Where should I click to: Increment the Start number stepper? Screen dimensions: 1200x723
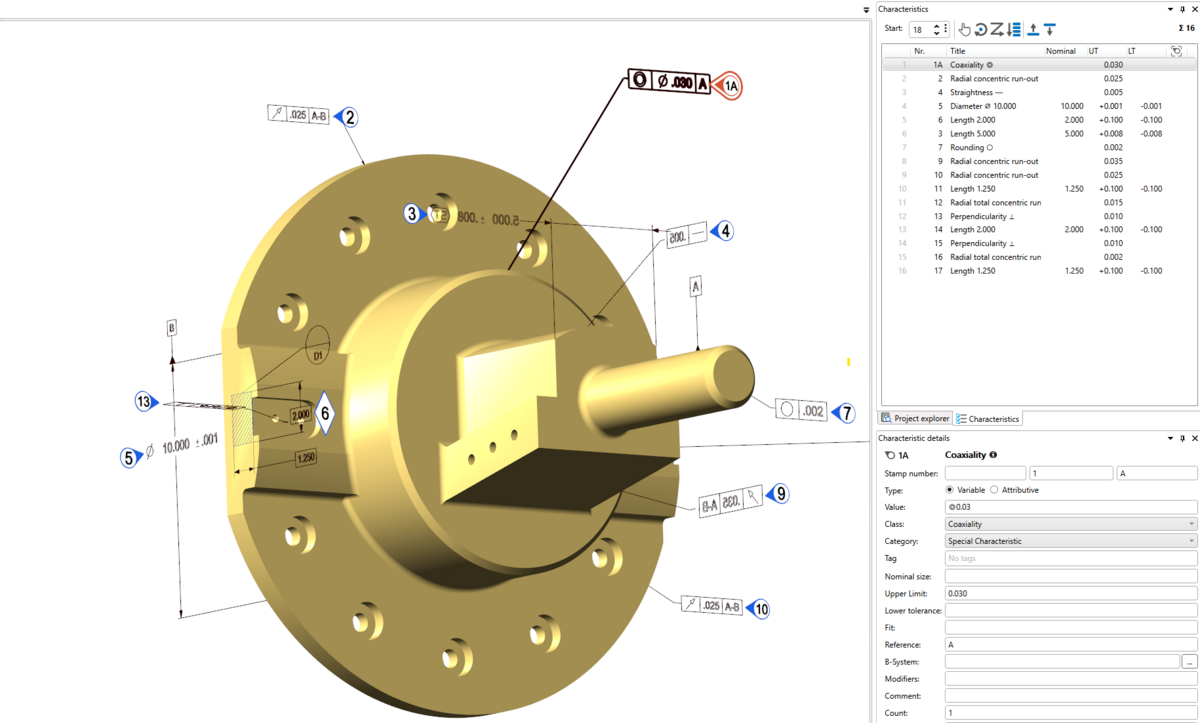[x=936, y=26]
